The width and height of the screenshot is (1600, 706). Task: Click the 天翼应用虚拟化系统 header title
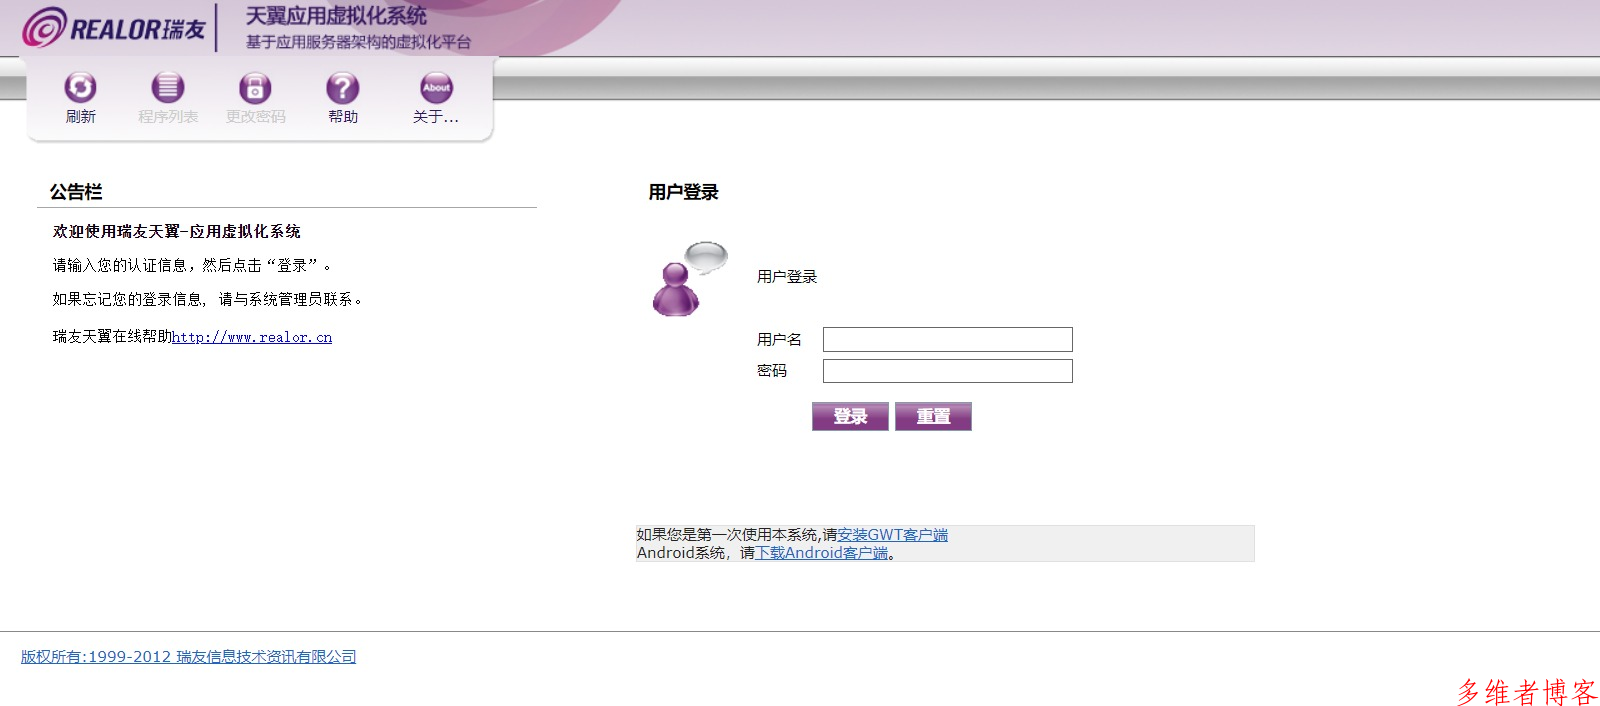pos(336,16)
